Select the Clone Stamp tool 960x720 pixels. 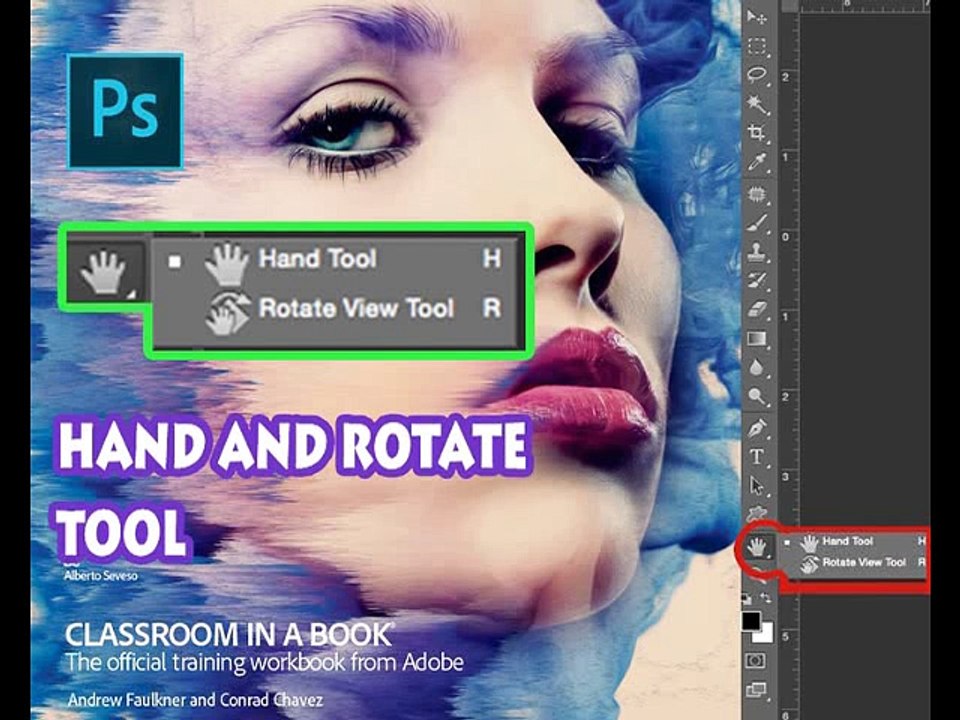pos(757,252)
